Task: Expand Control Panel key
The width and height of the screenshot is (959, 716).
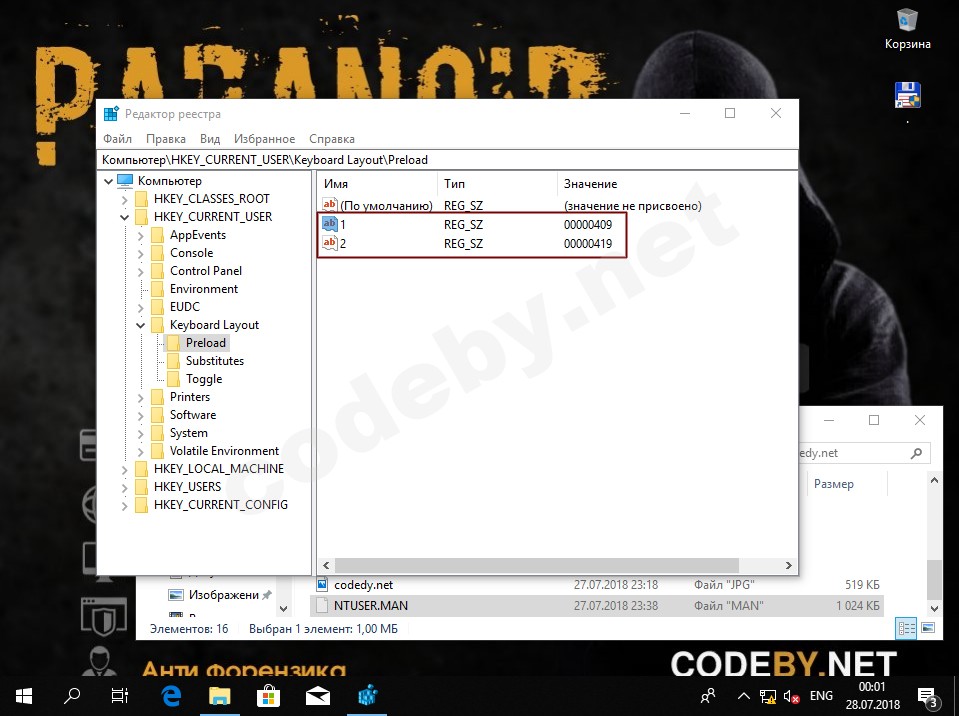Action: (141, 271)
